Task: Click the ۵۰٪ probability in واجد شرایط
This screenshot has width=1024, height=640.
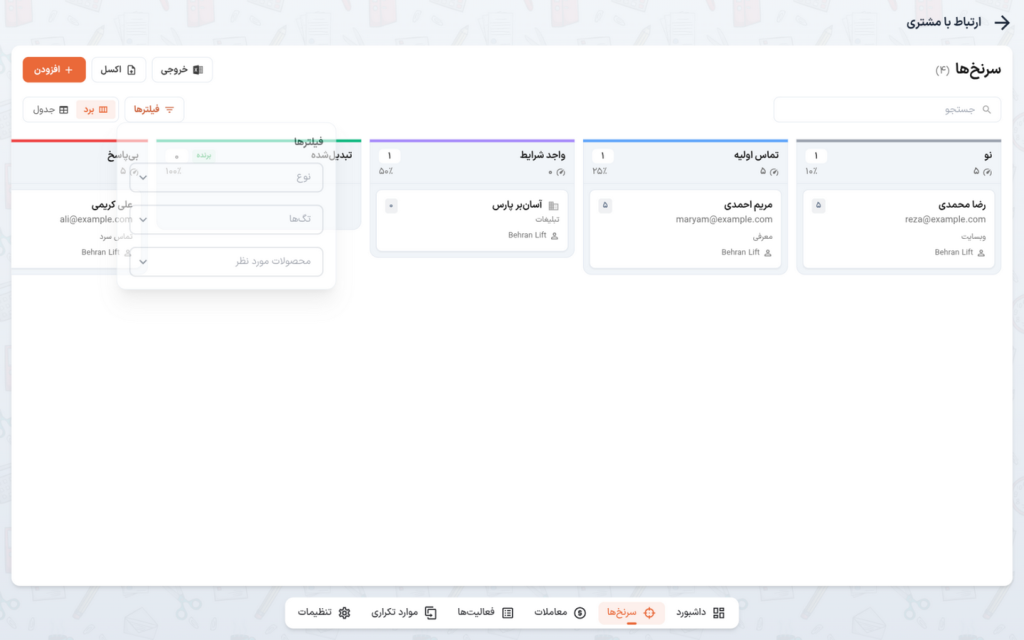Action: pos(386,171)
